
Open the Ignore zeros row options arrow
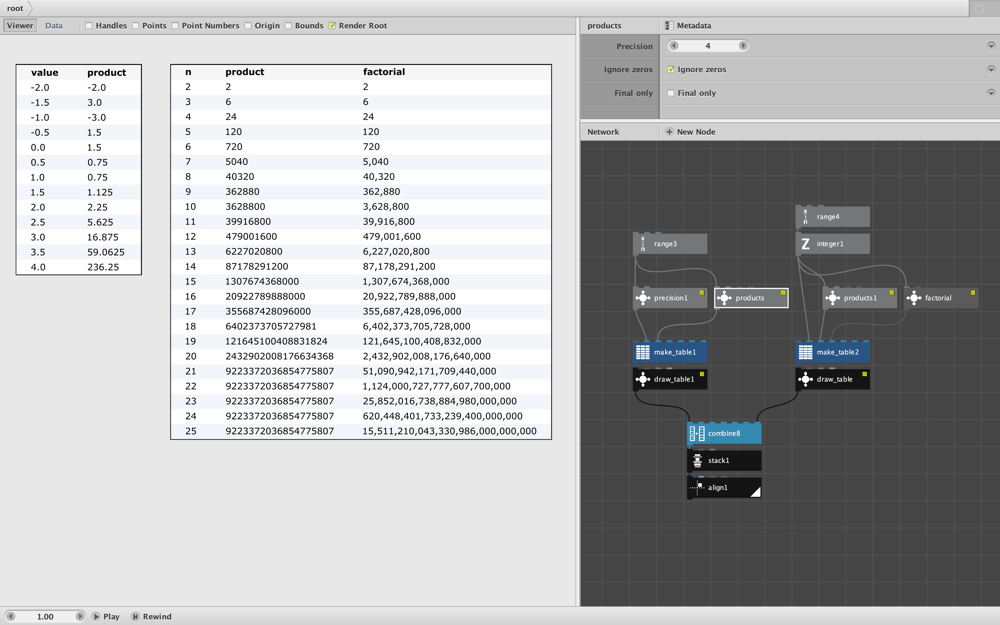[990, 70]
